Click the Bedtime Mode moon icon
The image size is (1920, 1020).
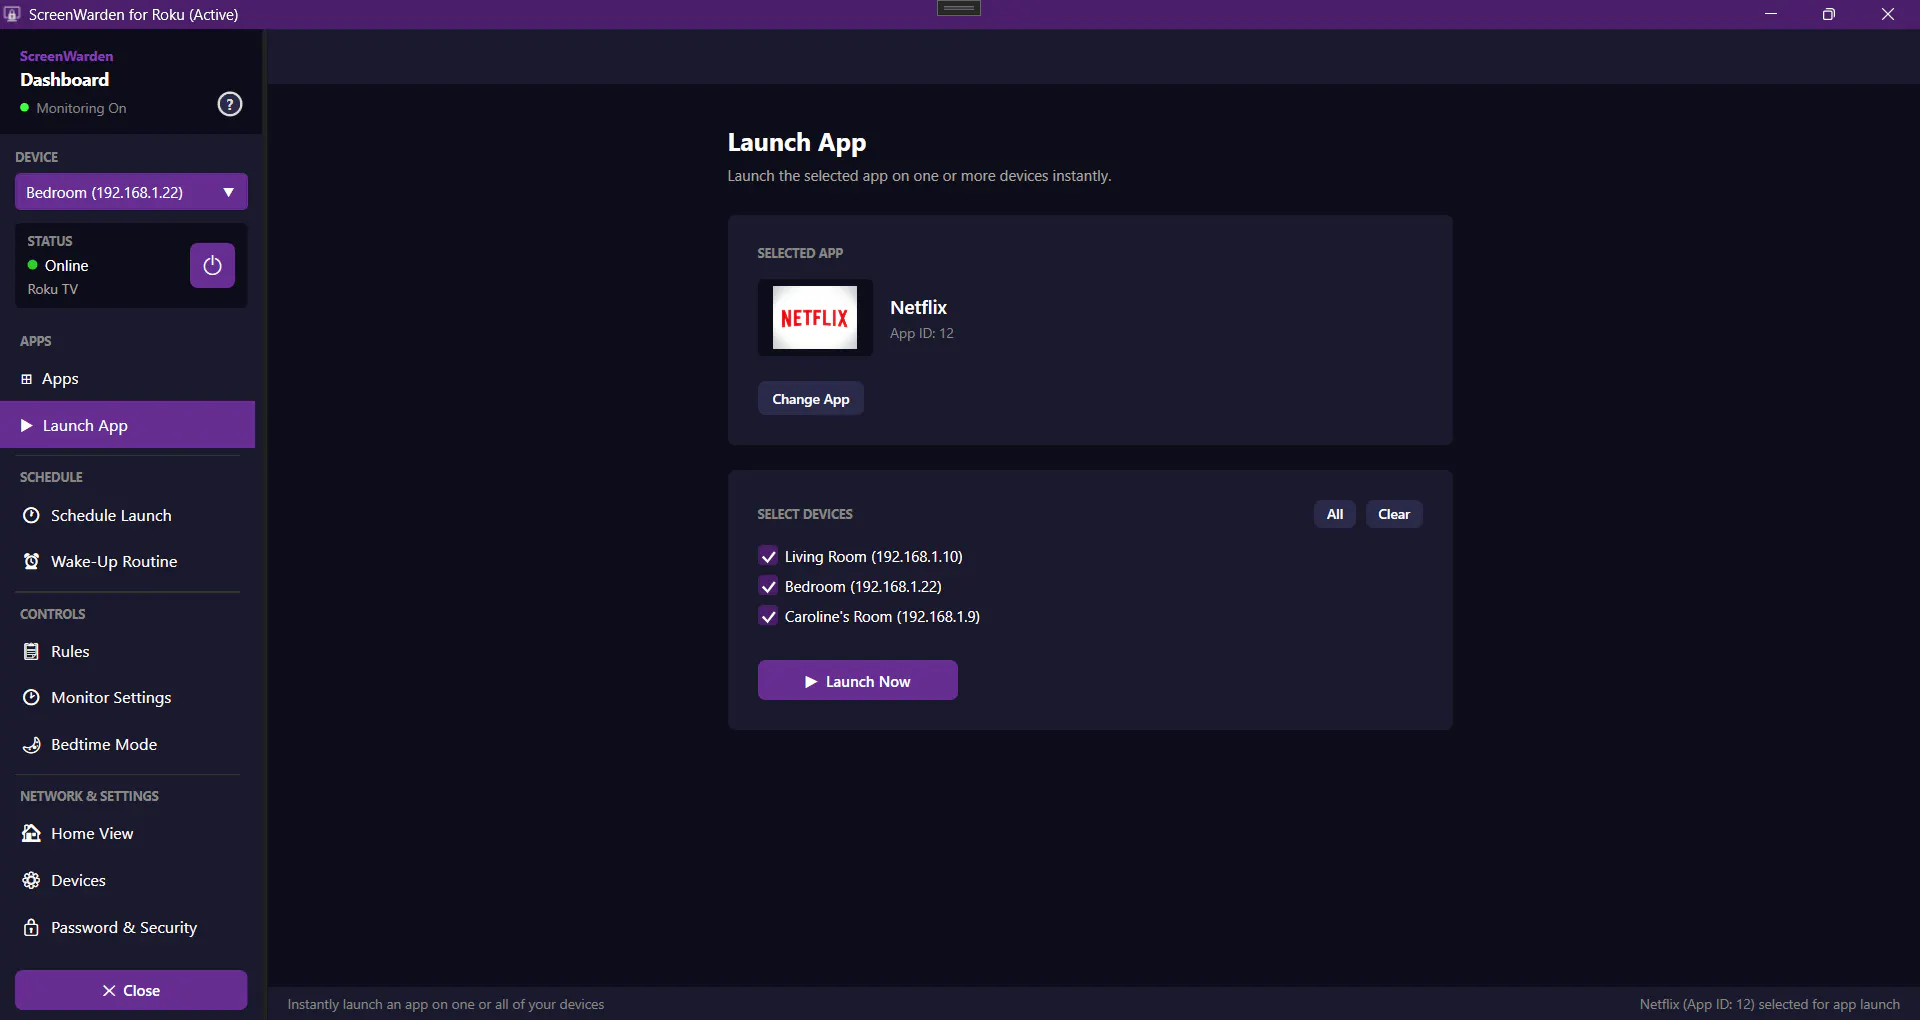31,744
